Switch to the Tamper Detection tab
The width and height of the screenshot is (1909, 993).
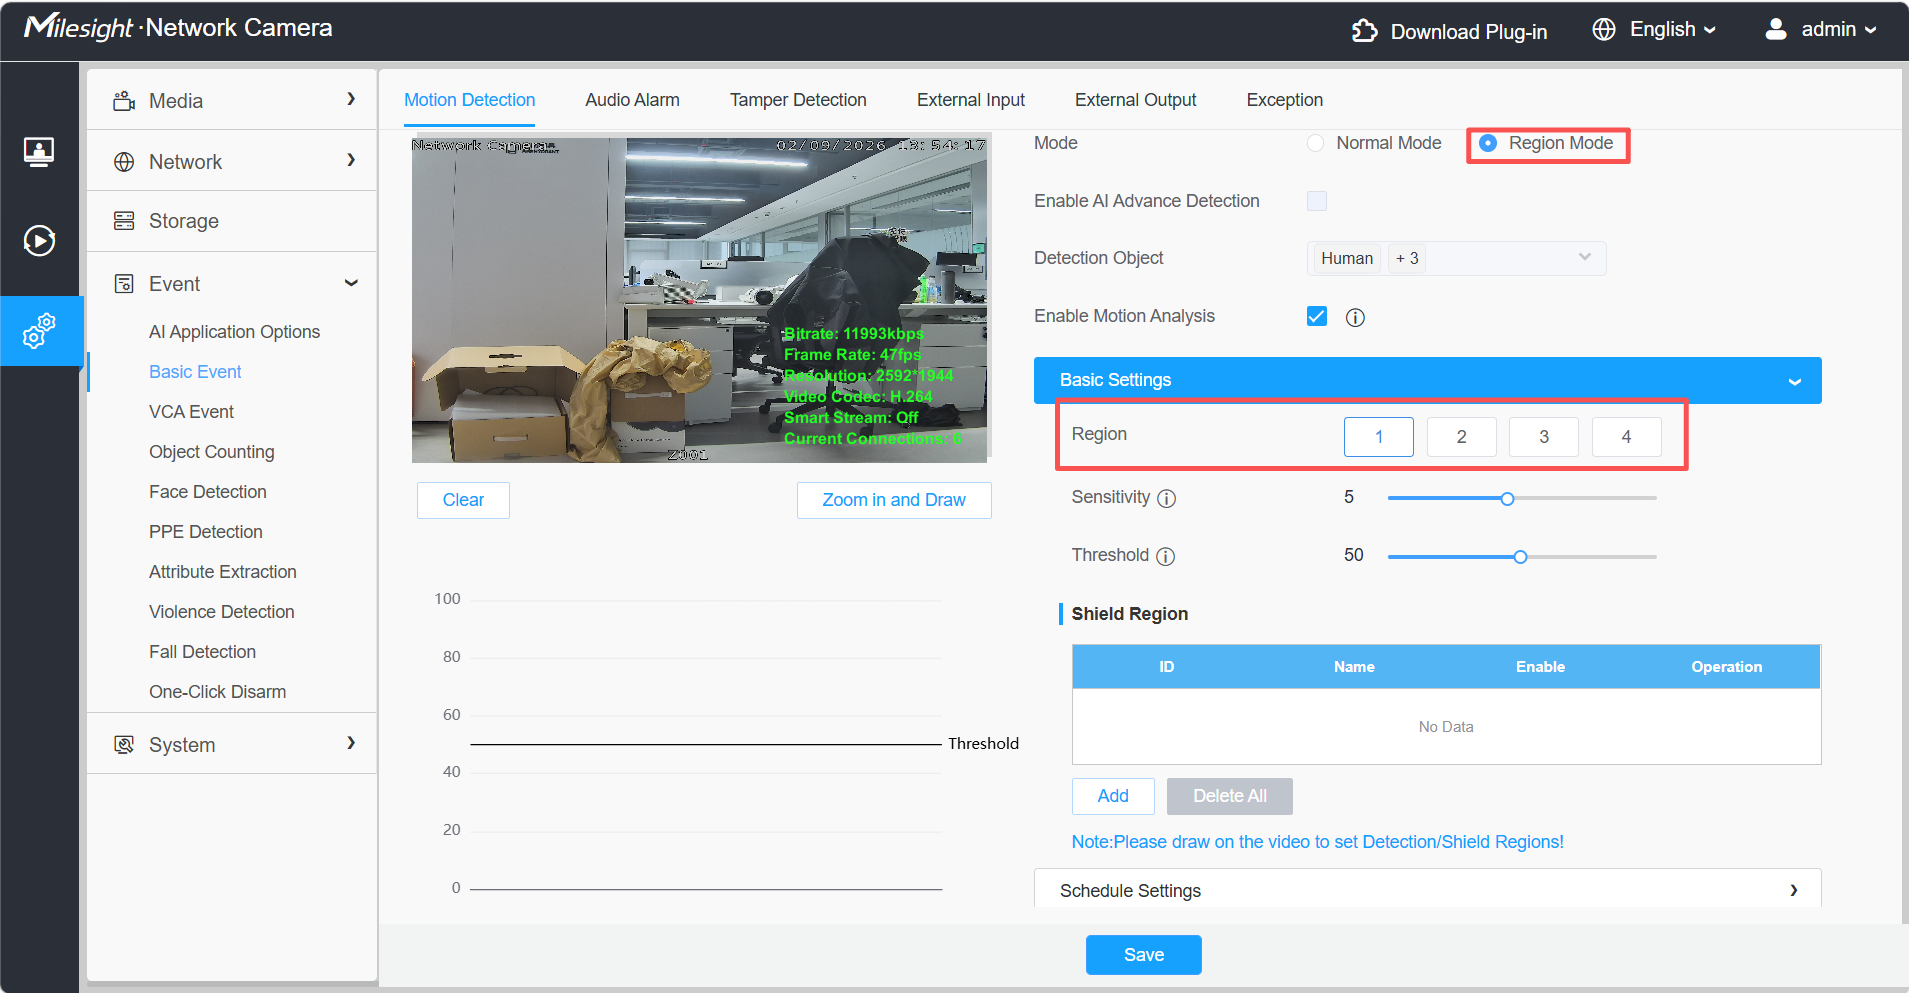click(x=797, y=100)
